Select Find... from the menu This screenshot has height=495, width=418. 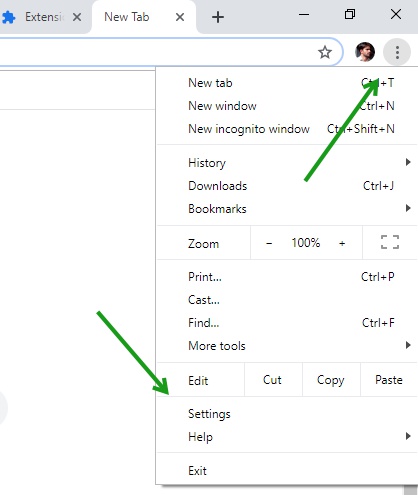[x=287, y=323]
